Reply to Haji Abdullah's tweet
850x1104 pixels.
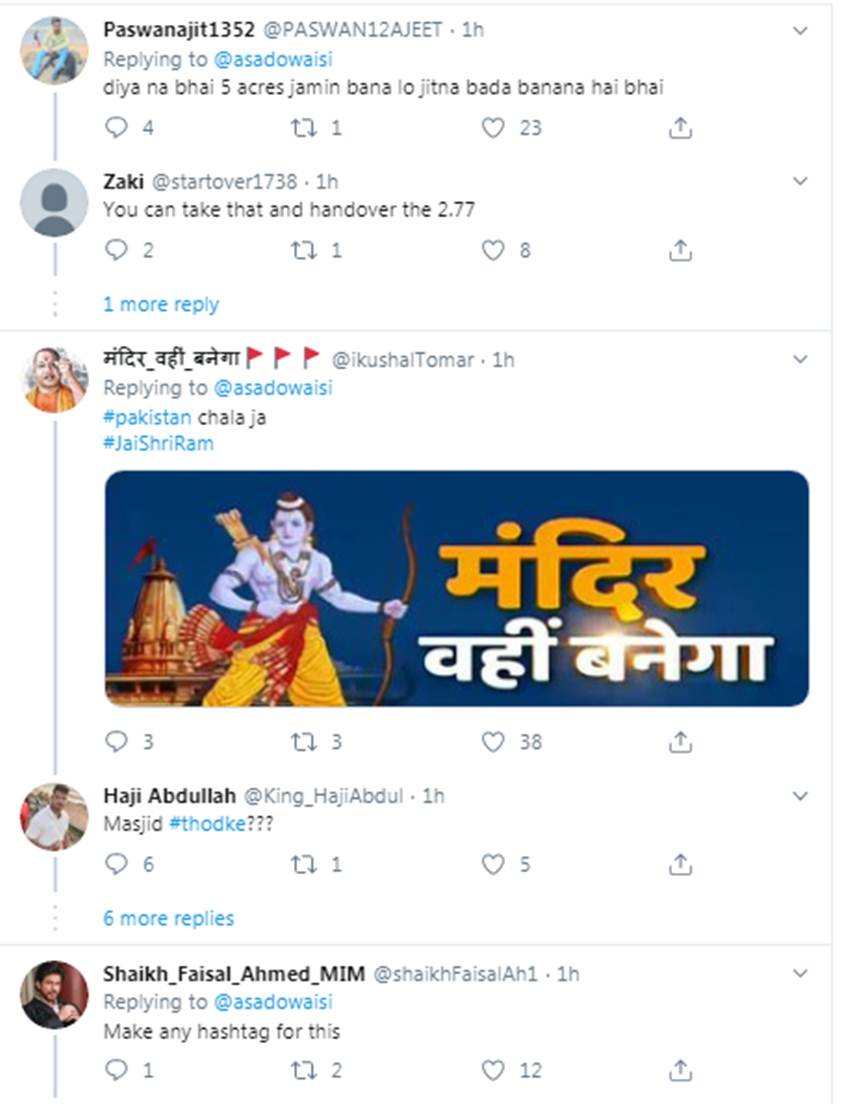117,864
